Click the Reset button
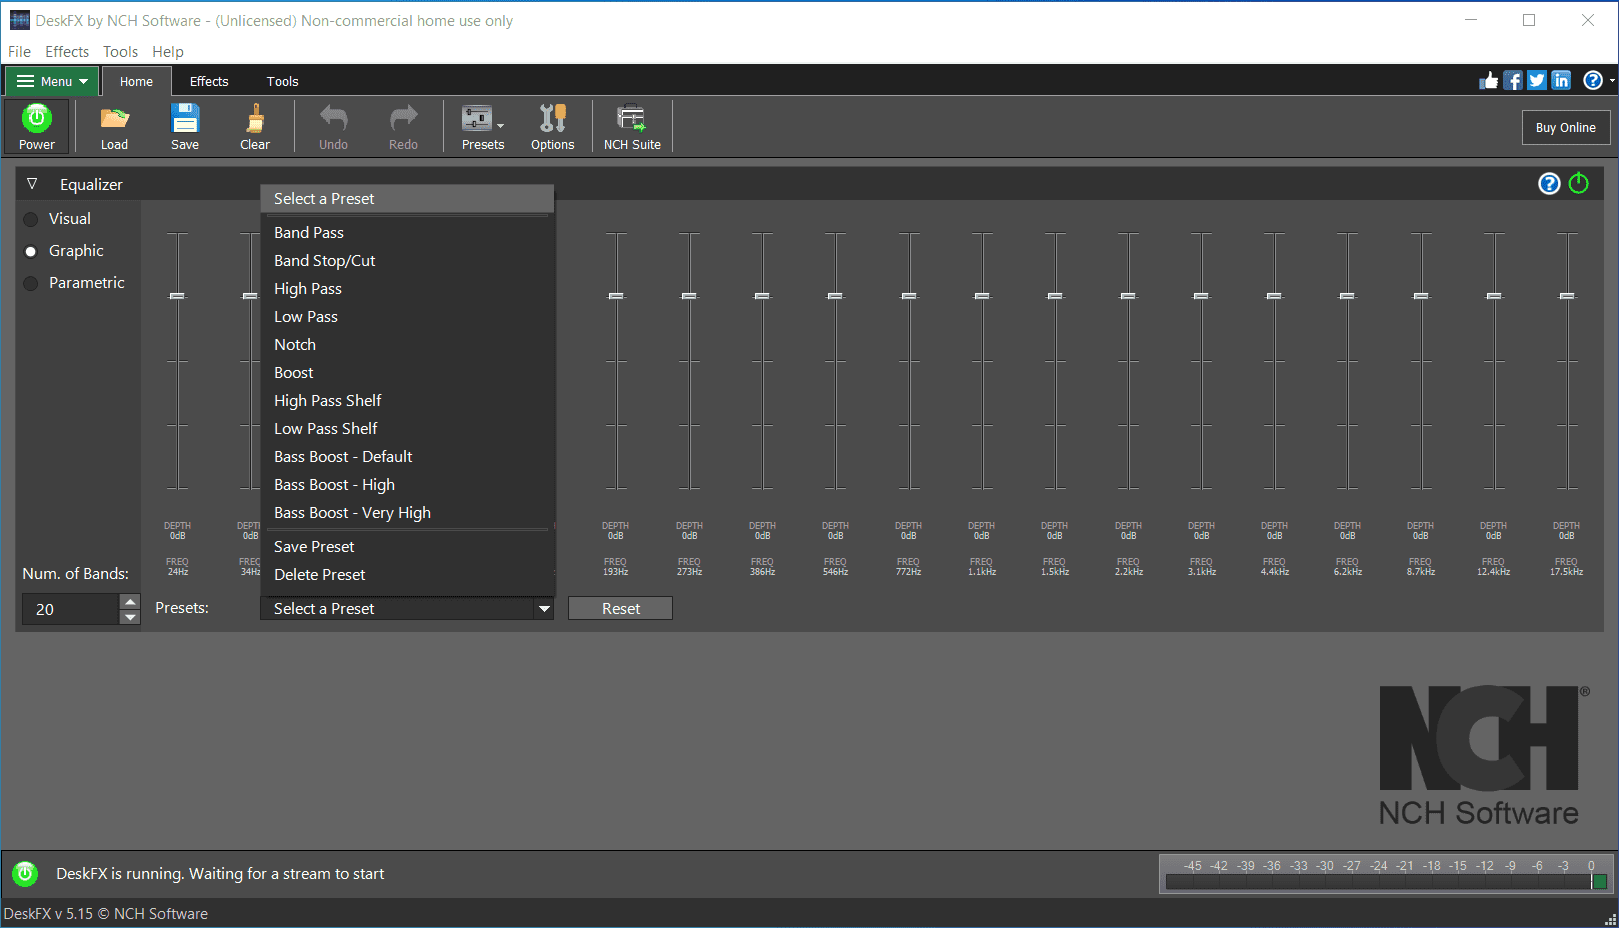 620,608
